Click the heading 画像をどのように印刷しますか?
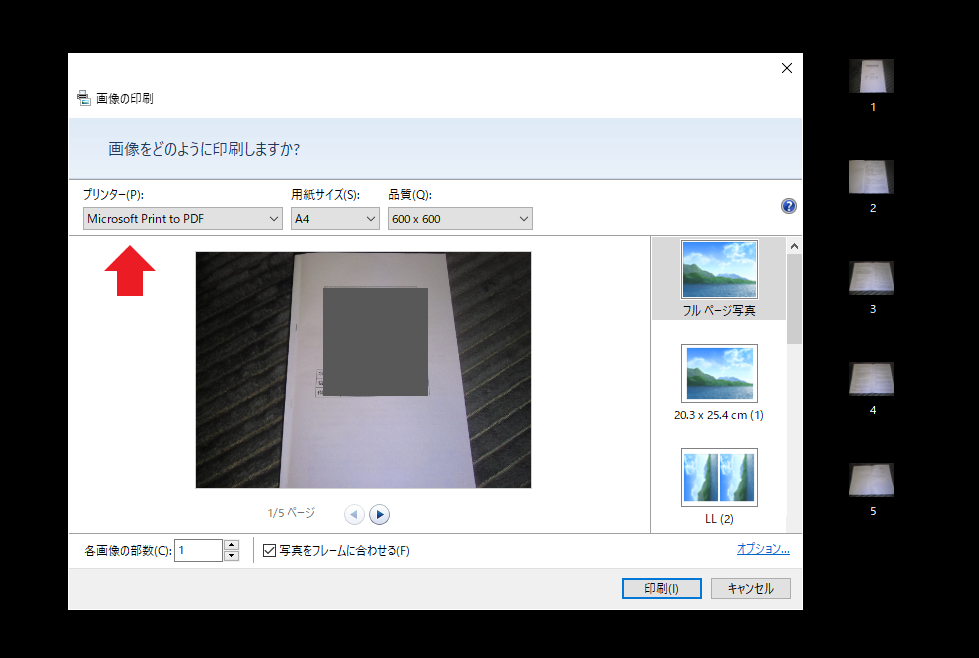The width and height of the screenshot is (979, 658). point(204,149)
